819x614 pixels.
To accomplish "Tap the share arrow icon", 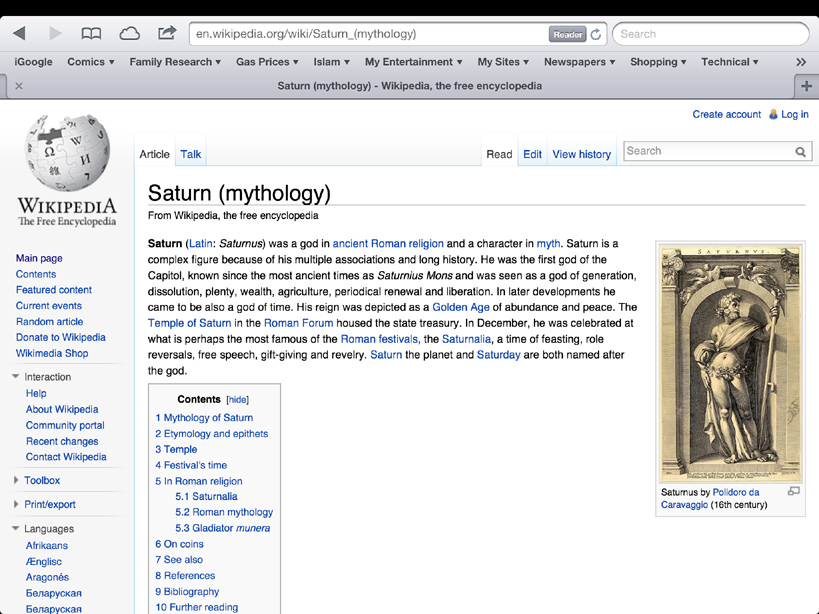I will pos(167,33).
